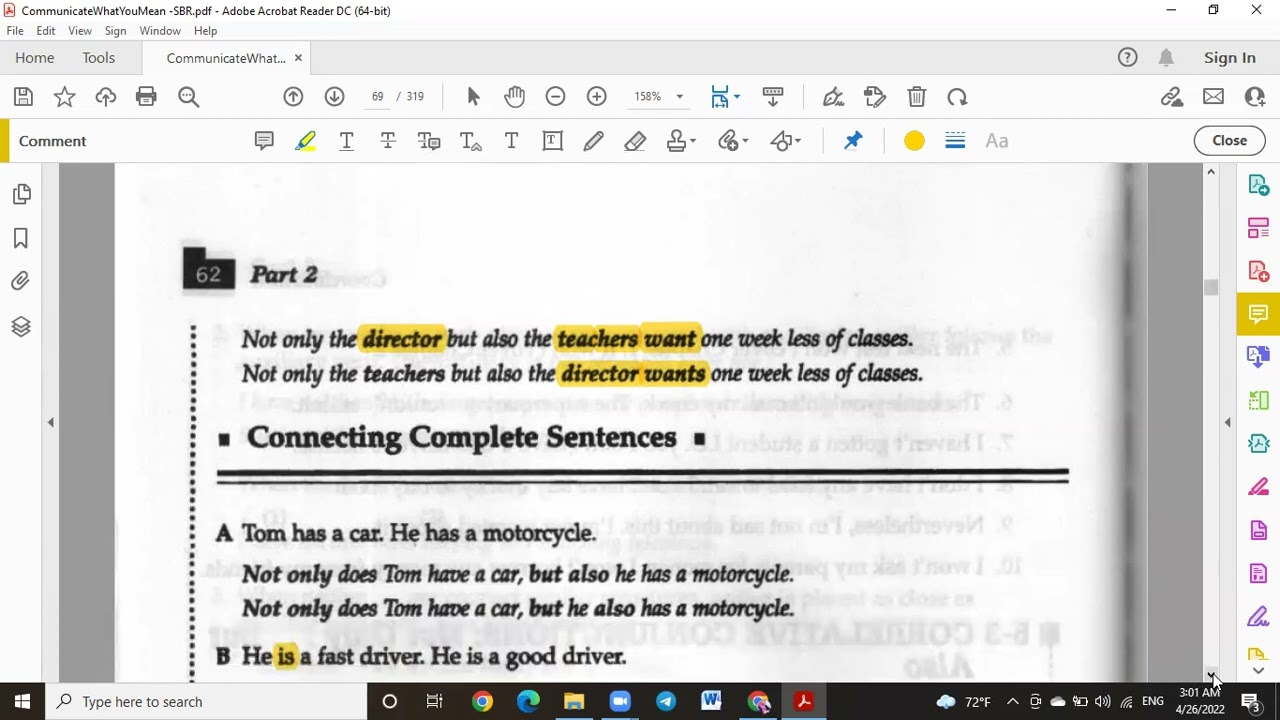Open the bookmarks panel
Viewport: 1280px width, 720px height.
[21, 238]
